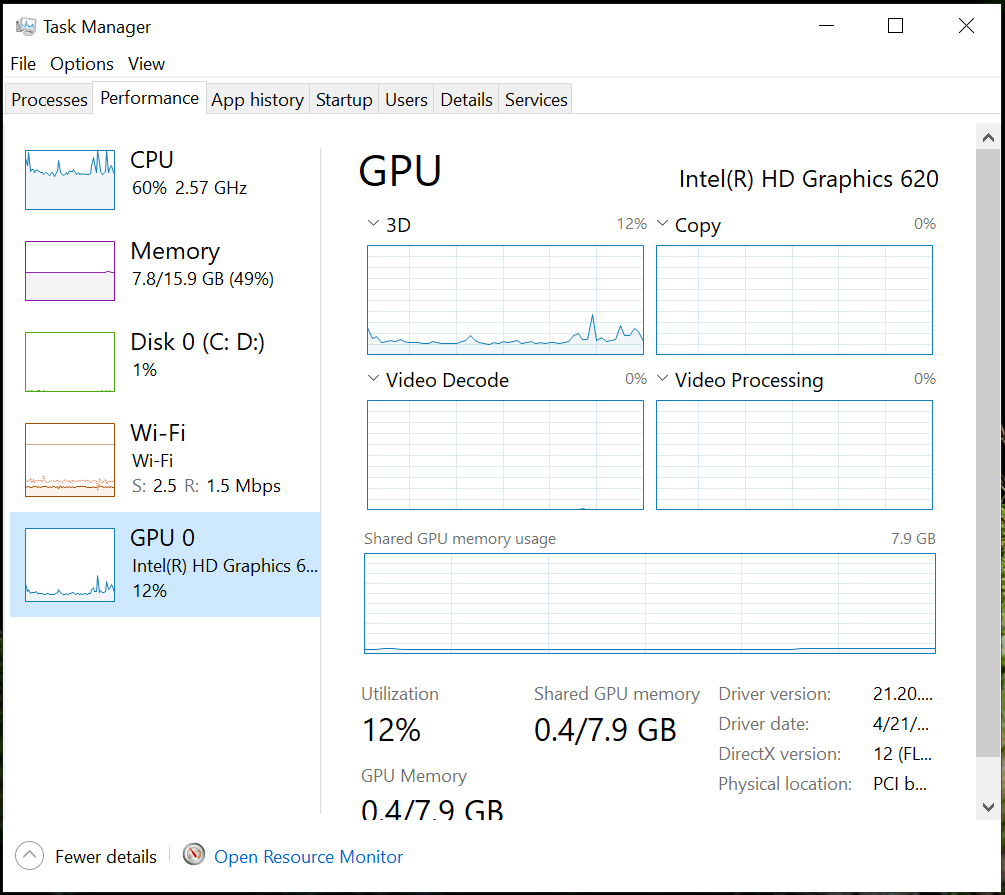This screenshot has width=1005, height=895.
Task: Minimize the Task Manager window
Action: coord(827,26)
